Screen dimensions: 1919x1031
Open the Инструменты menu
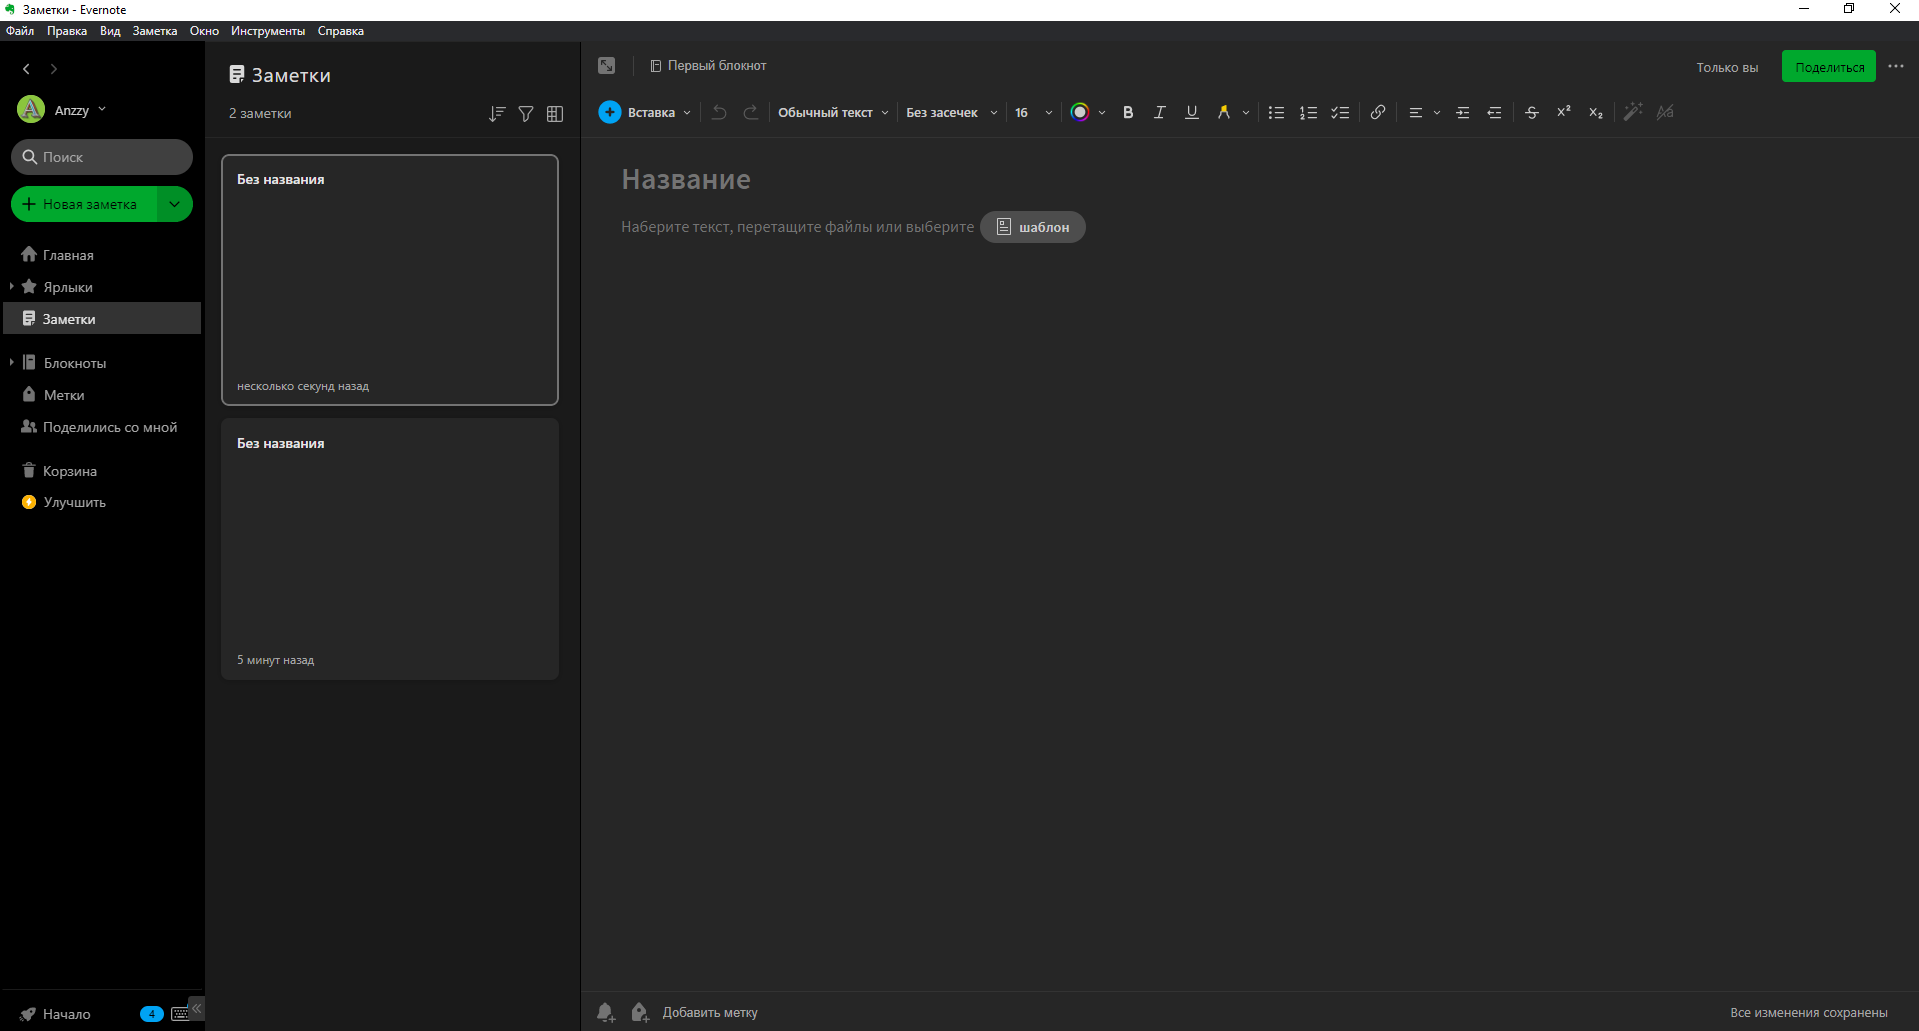coord(267,31)
